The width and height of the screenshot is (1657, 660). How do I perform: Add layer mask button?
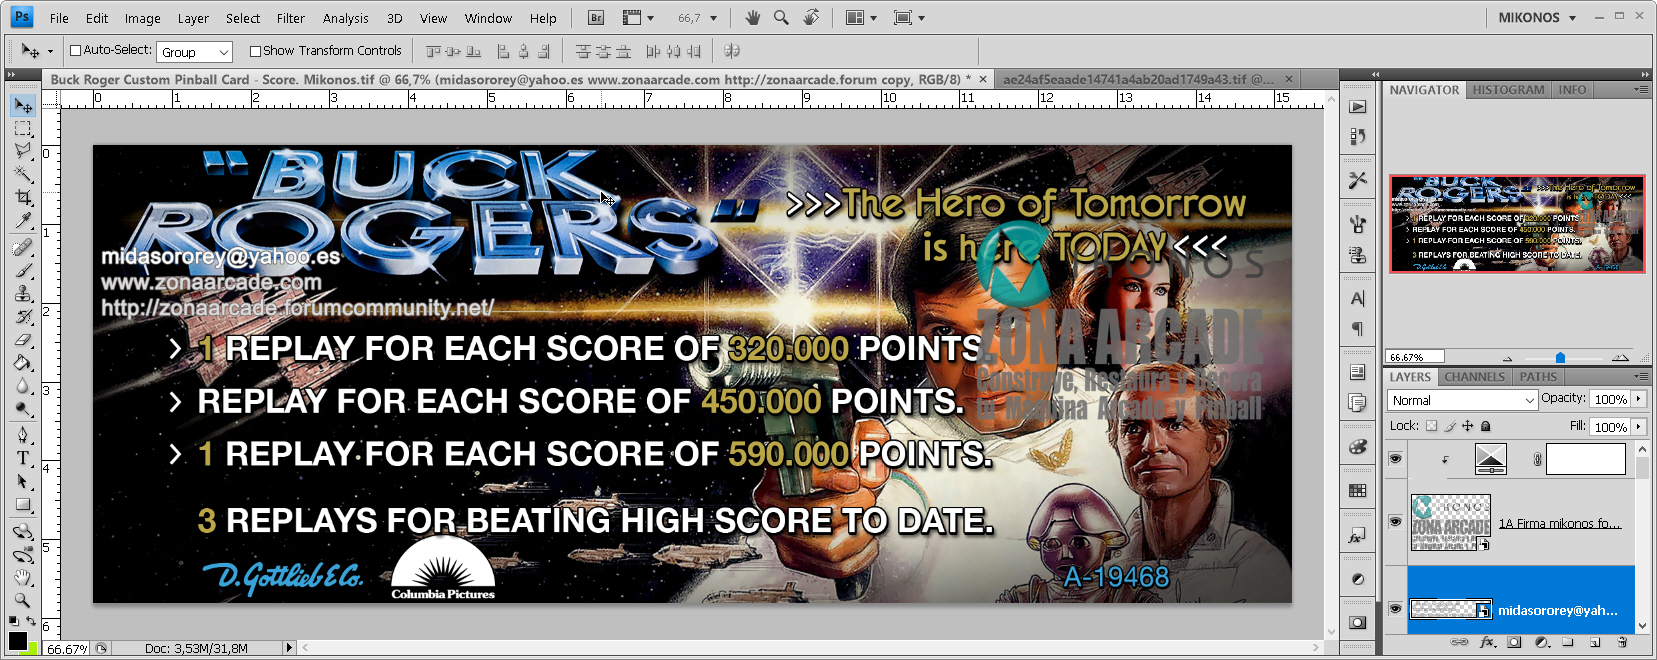(1514, 642)
